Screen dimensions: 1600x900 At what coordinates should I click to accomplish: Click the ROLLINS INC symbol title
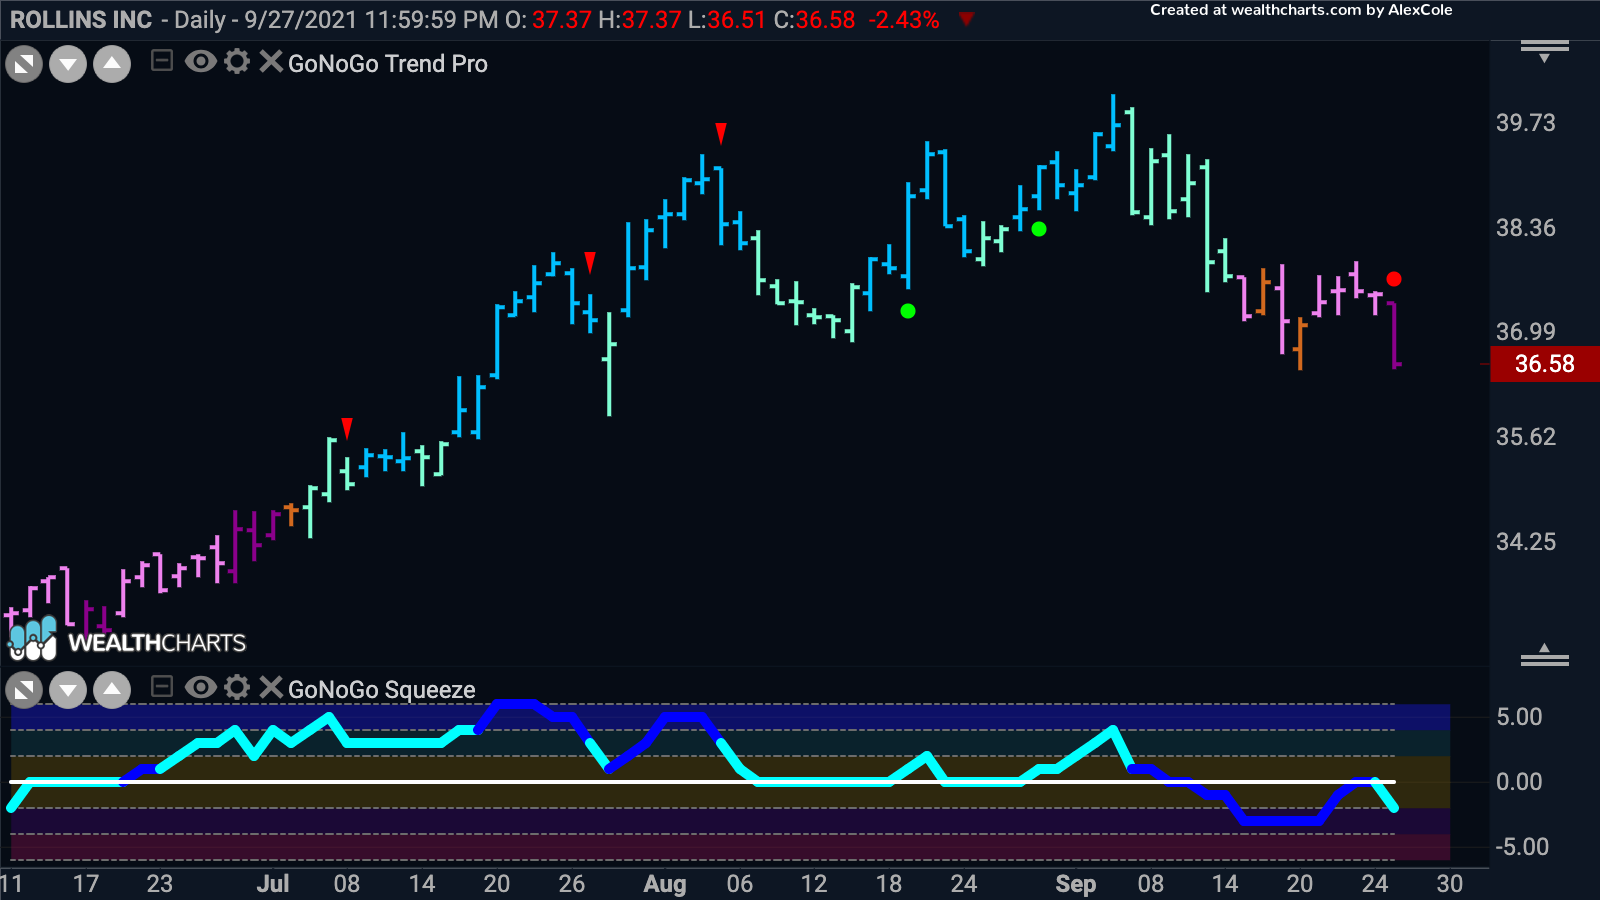(81, 20)
